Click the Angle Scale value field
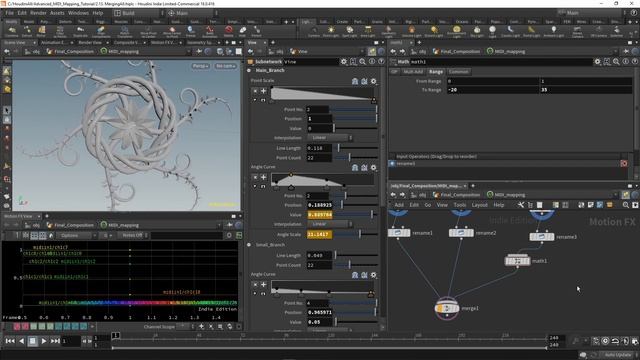Screen dimensions: 640x360 (x=319, y=234)
